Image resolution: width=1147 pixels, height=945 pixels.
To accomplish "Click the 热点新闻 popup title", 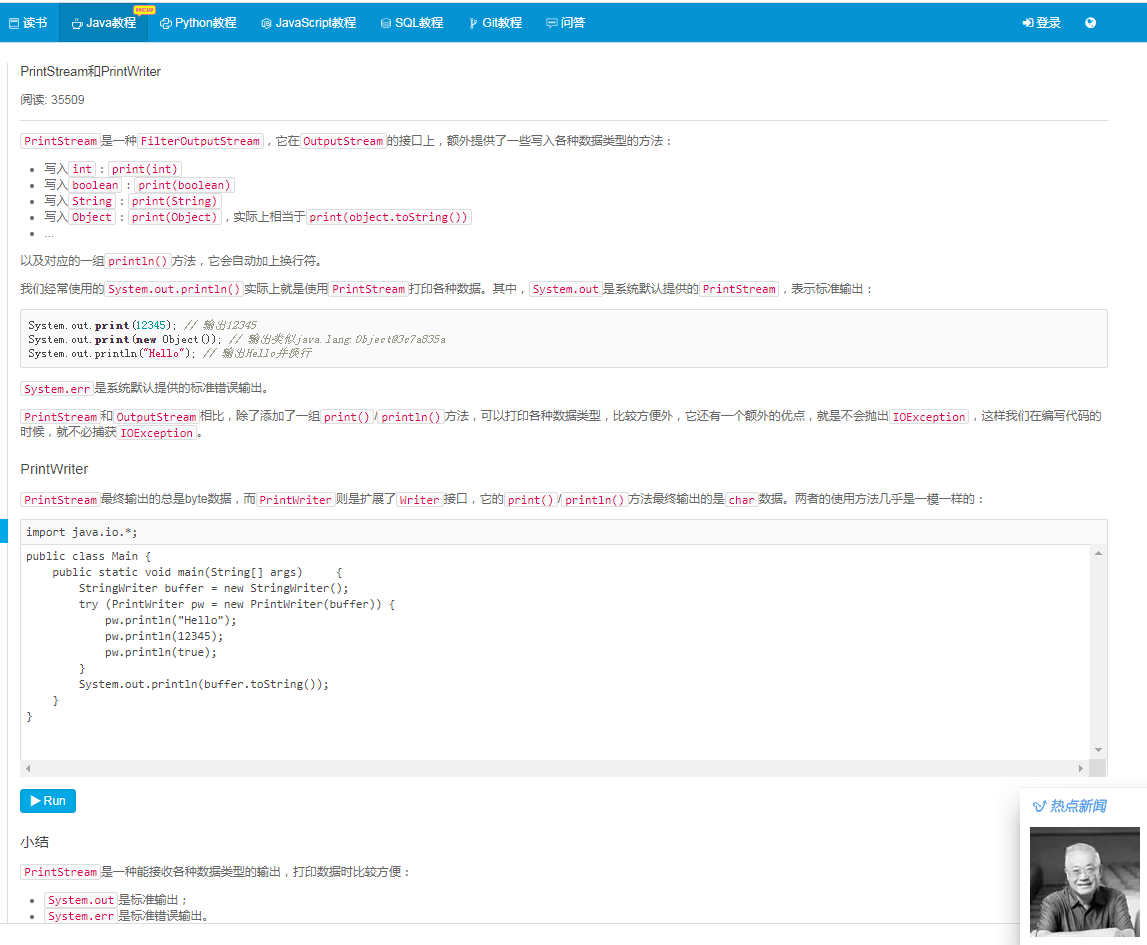I will (1069, 806).
